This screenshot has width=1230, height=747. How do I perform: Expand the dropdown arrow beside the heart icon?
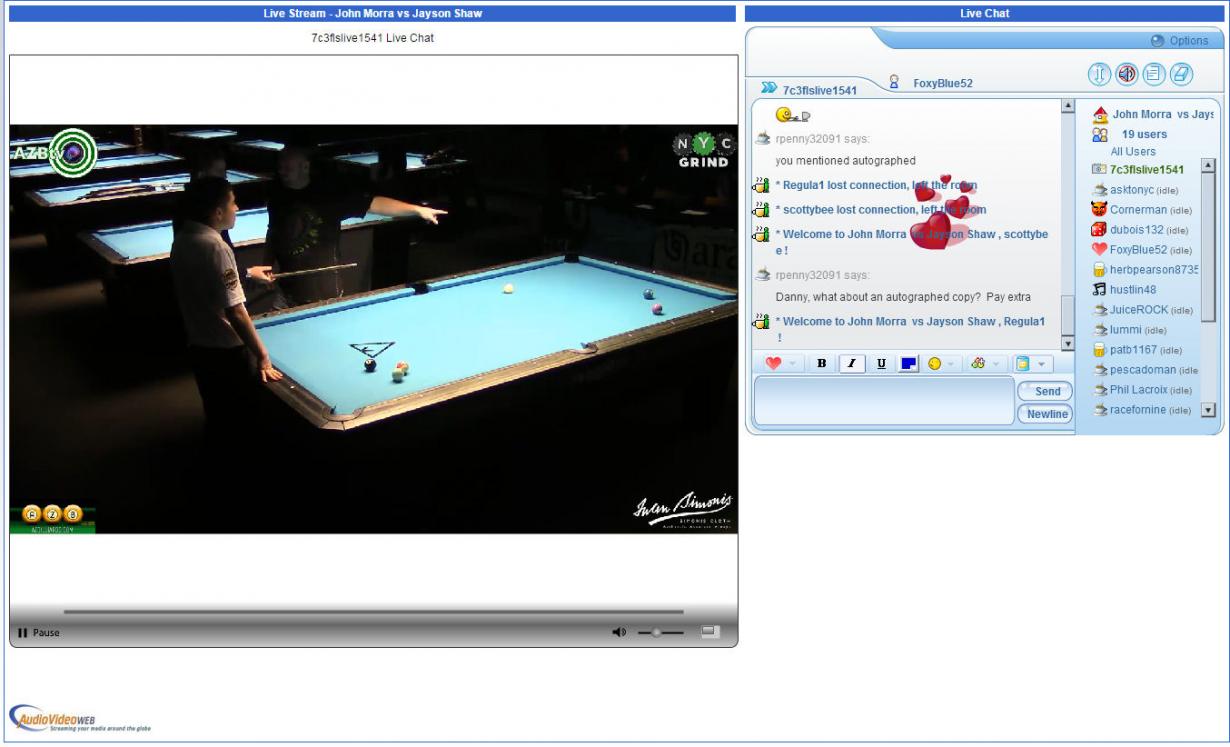tap(793, 364)
